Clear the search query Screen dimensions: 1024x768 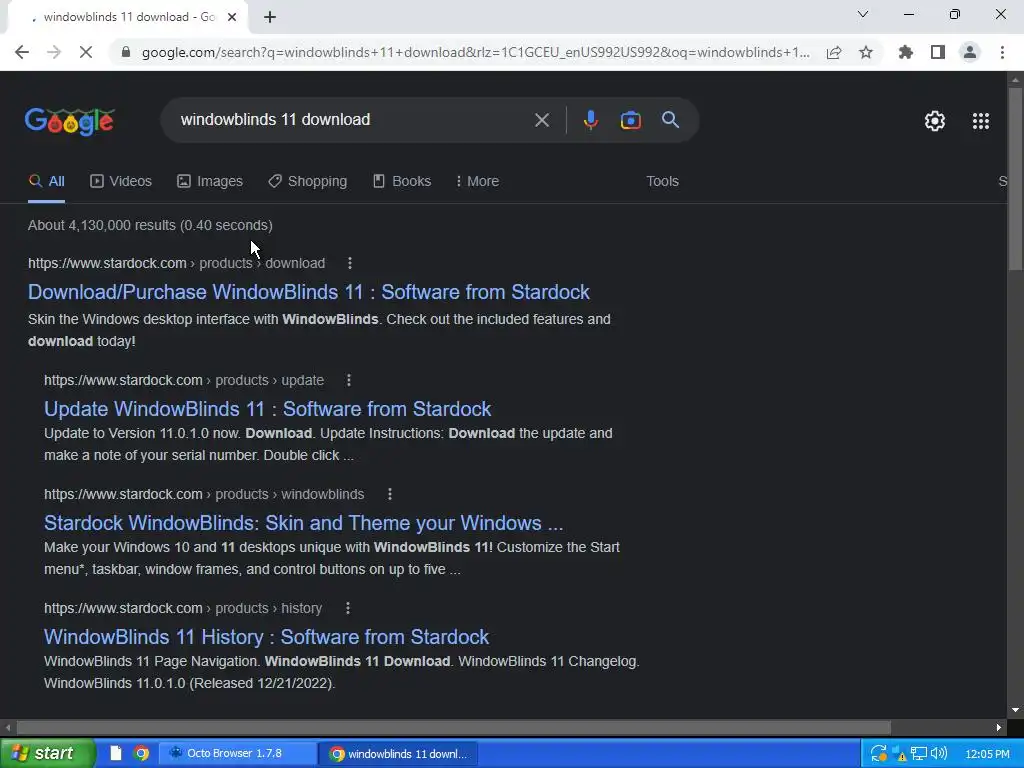coord(542,120)
